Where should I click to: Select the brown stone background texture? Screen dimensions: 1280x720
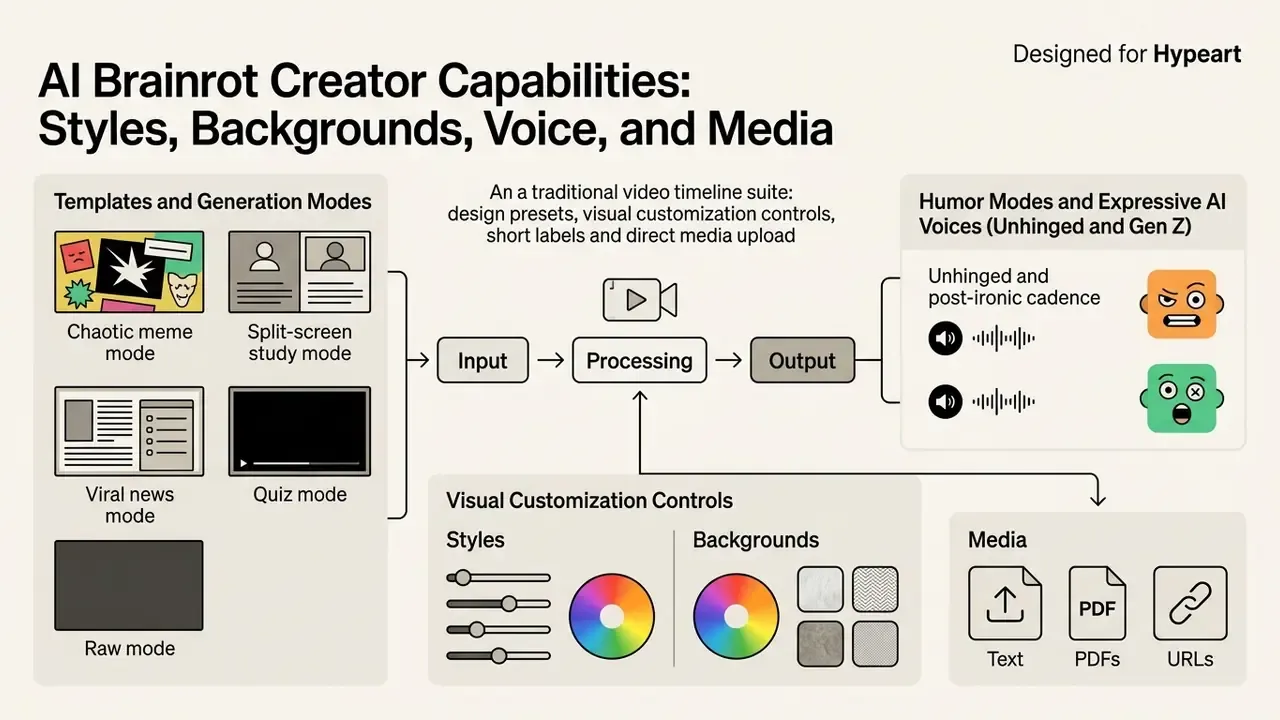pyautogui.click(x=820, y=644)
